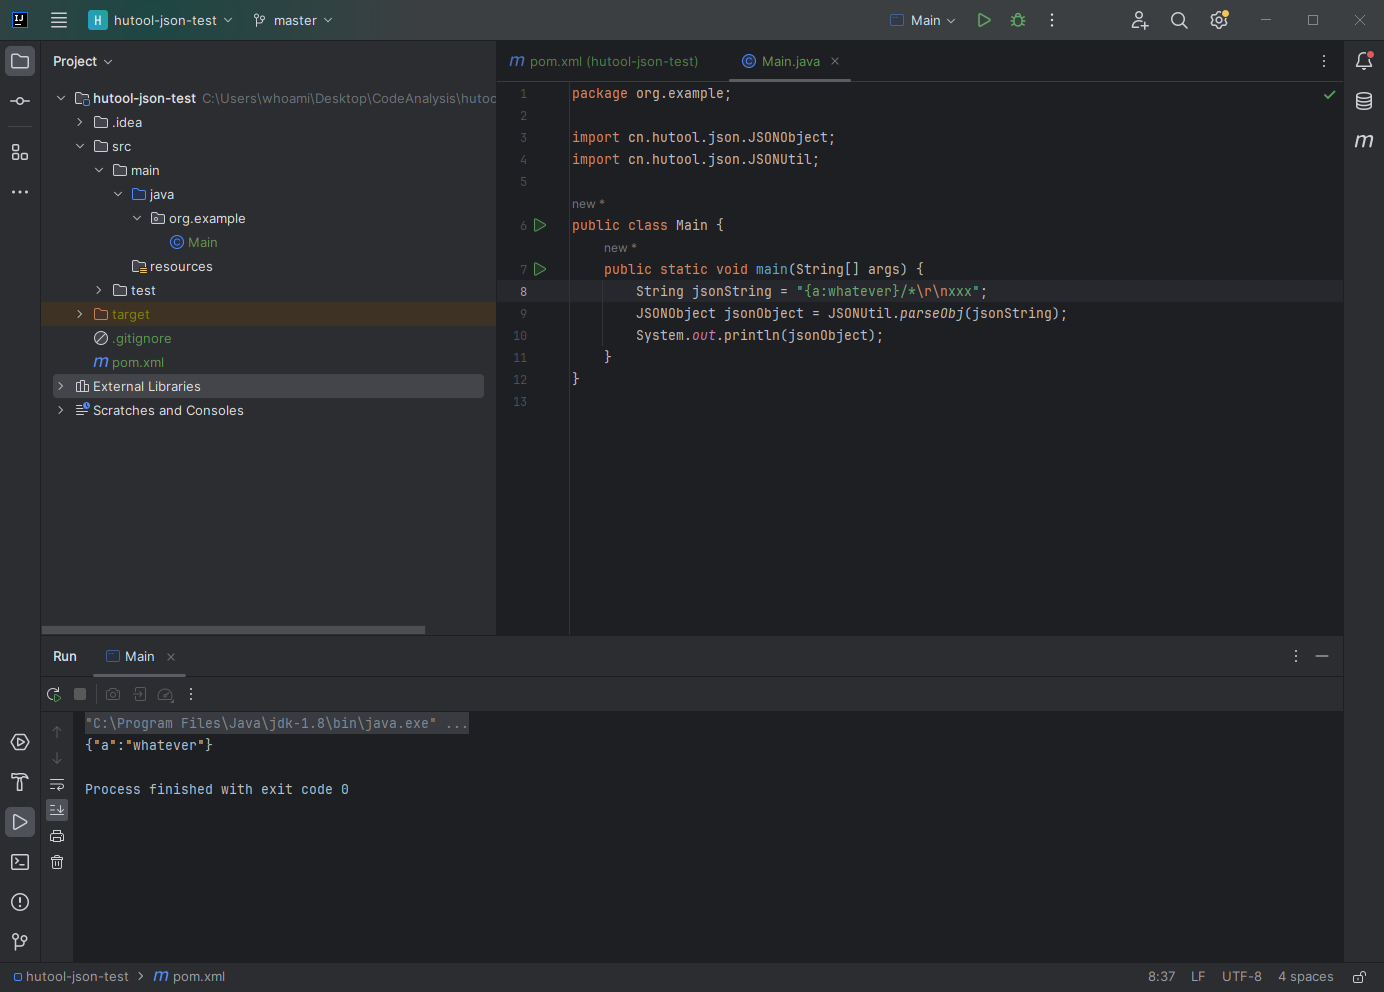Open the Build hammer tool window
Viewport: 1384px width, 992px height.
[x=20, y=782]
